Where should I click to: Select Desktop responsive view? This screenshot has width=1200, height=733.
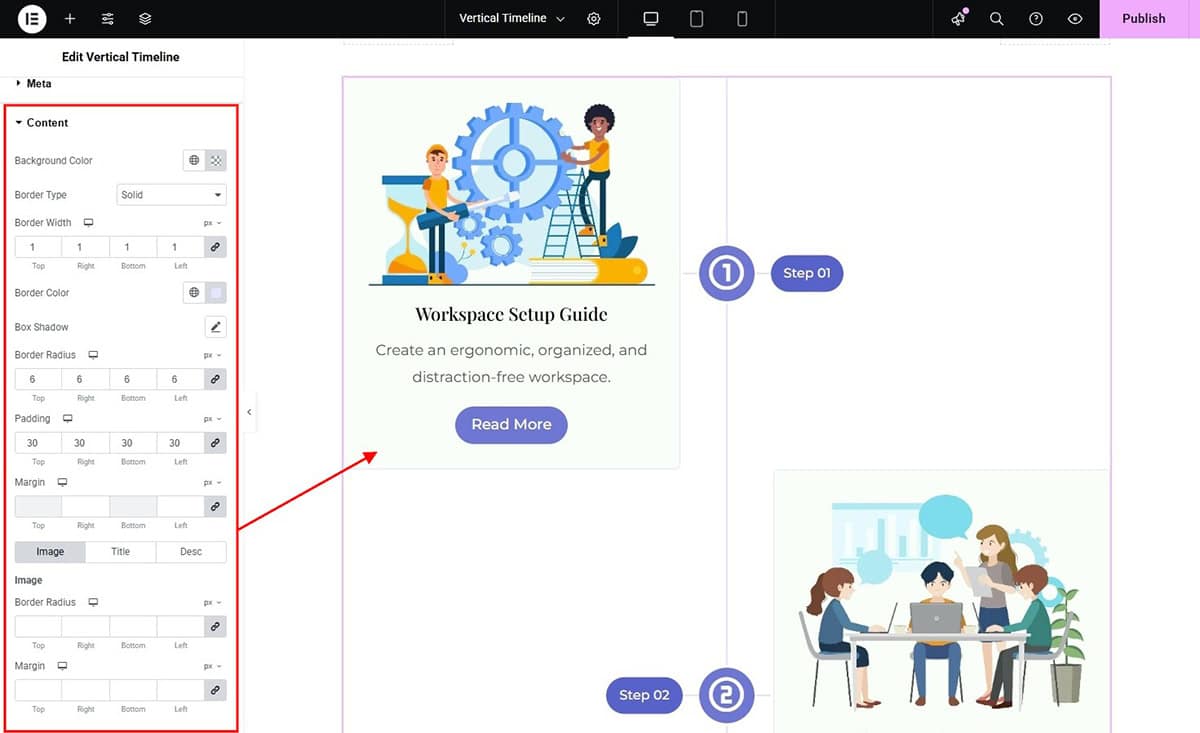(651, 19)
